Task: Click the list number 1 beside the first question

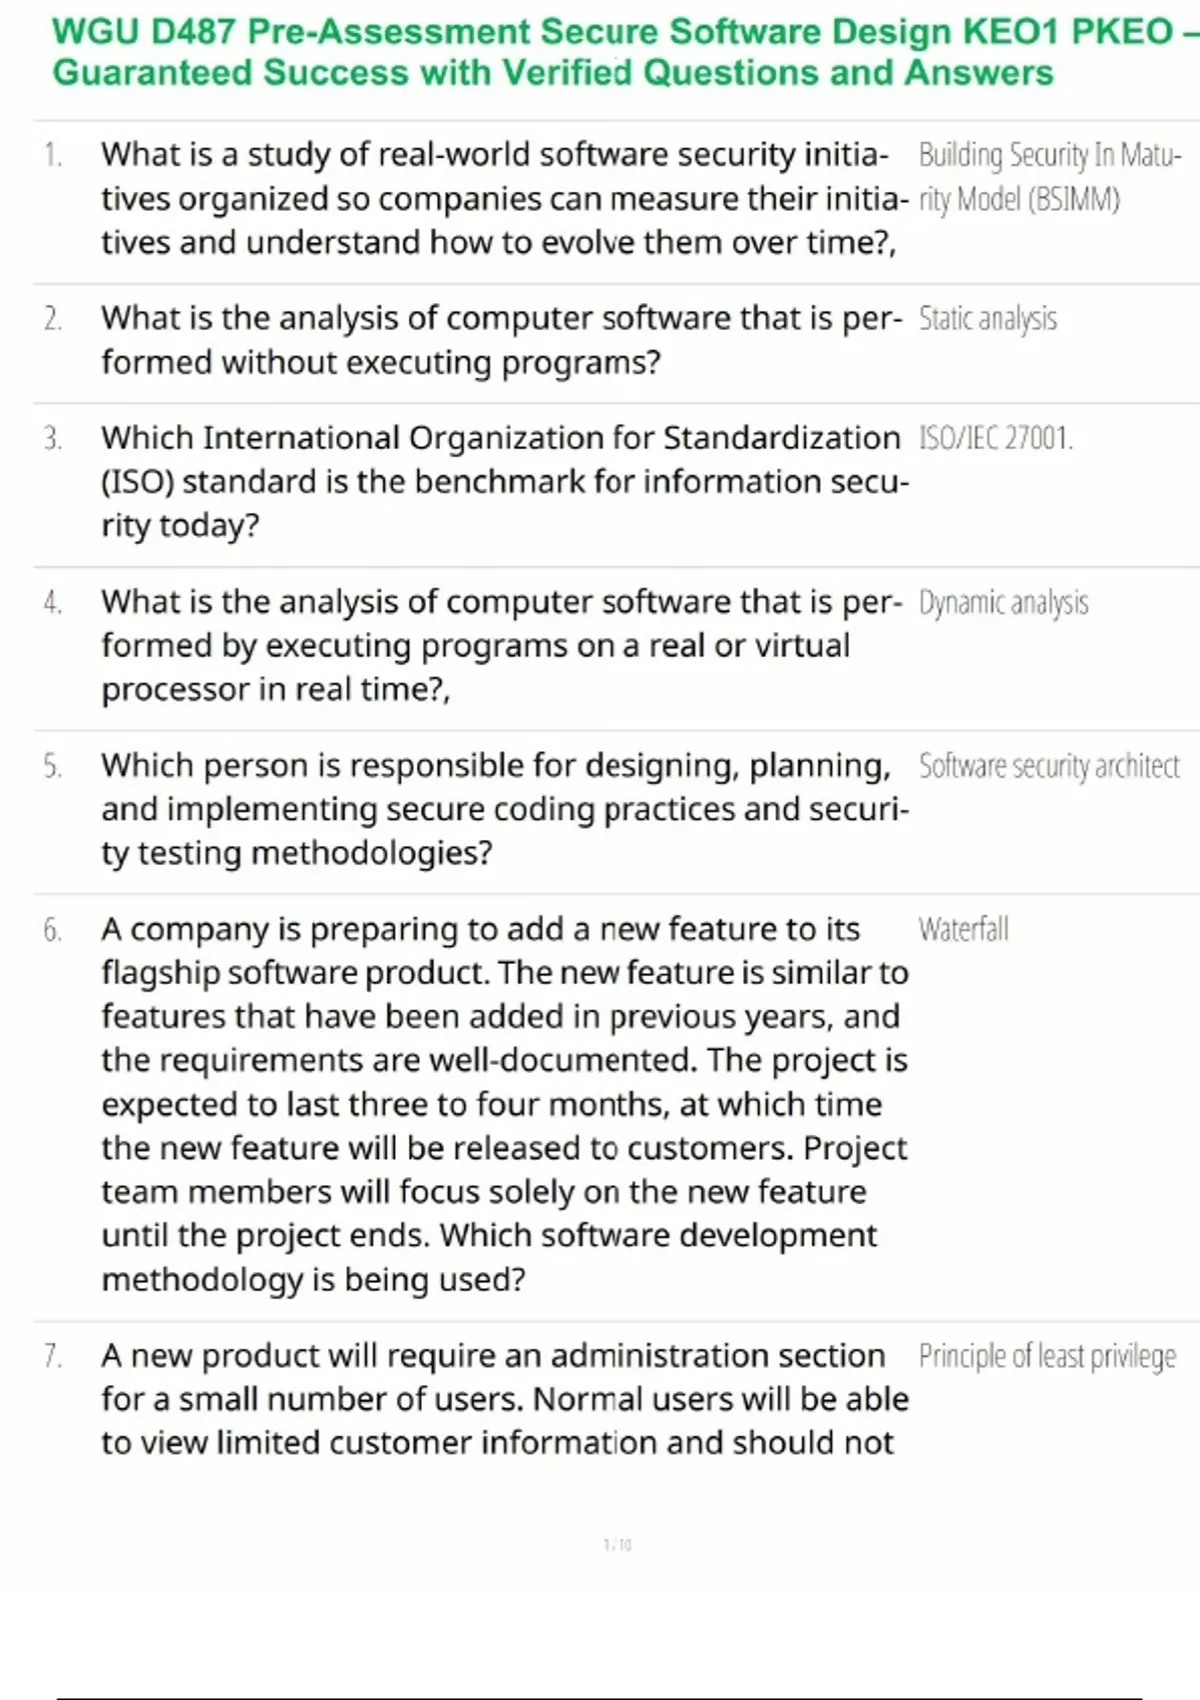Action: [52, 155]
